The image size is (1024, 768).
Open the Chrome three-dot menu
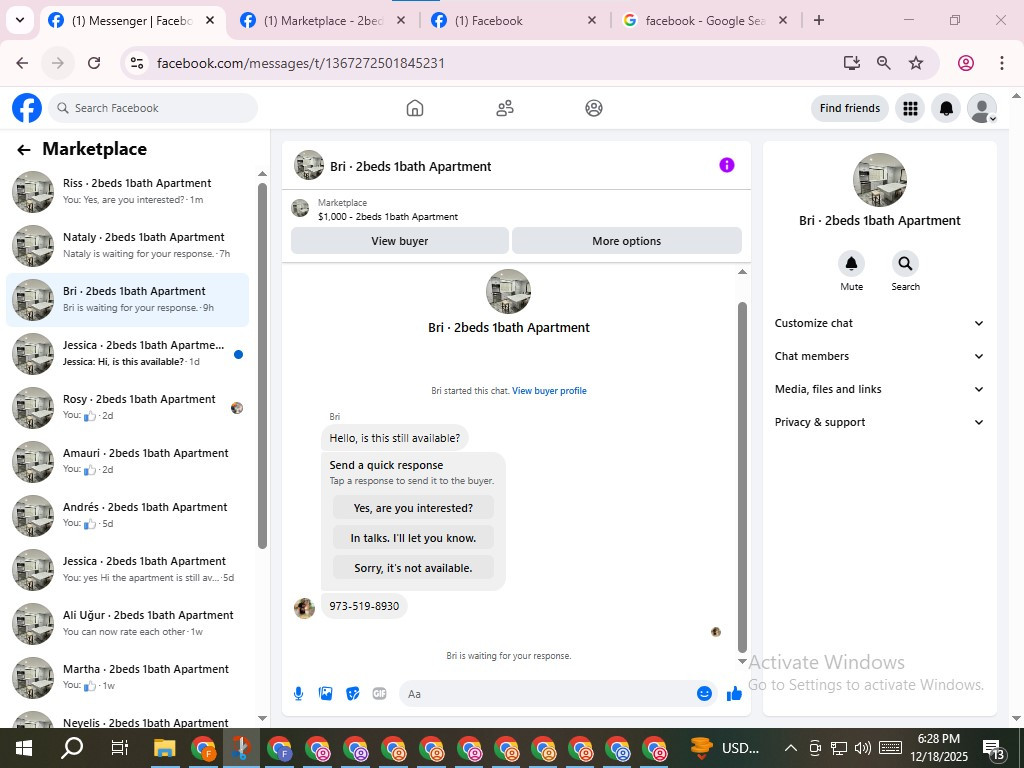pos(1002,63)
